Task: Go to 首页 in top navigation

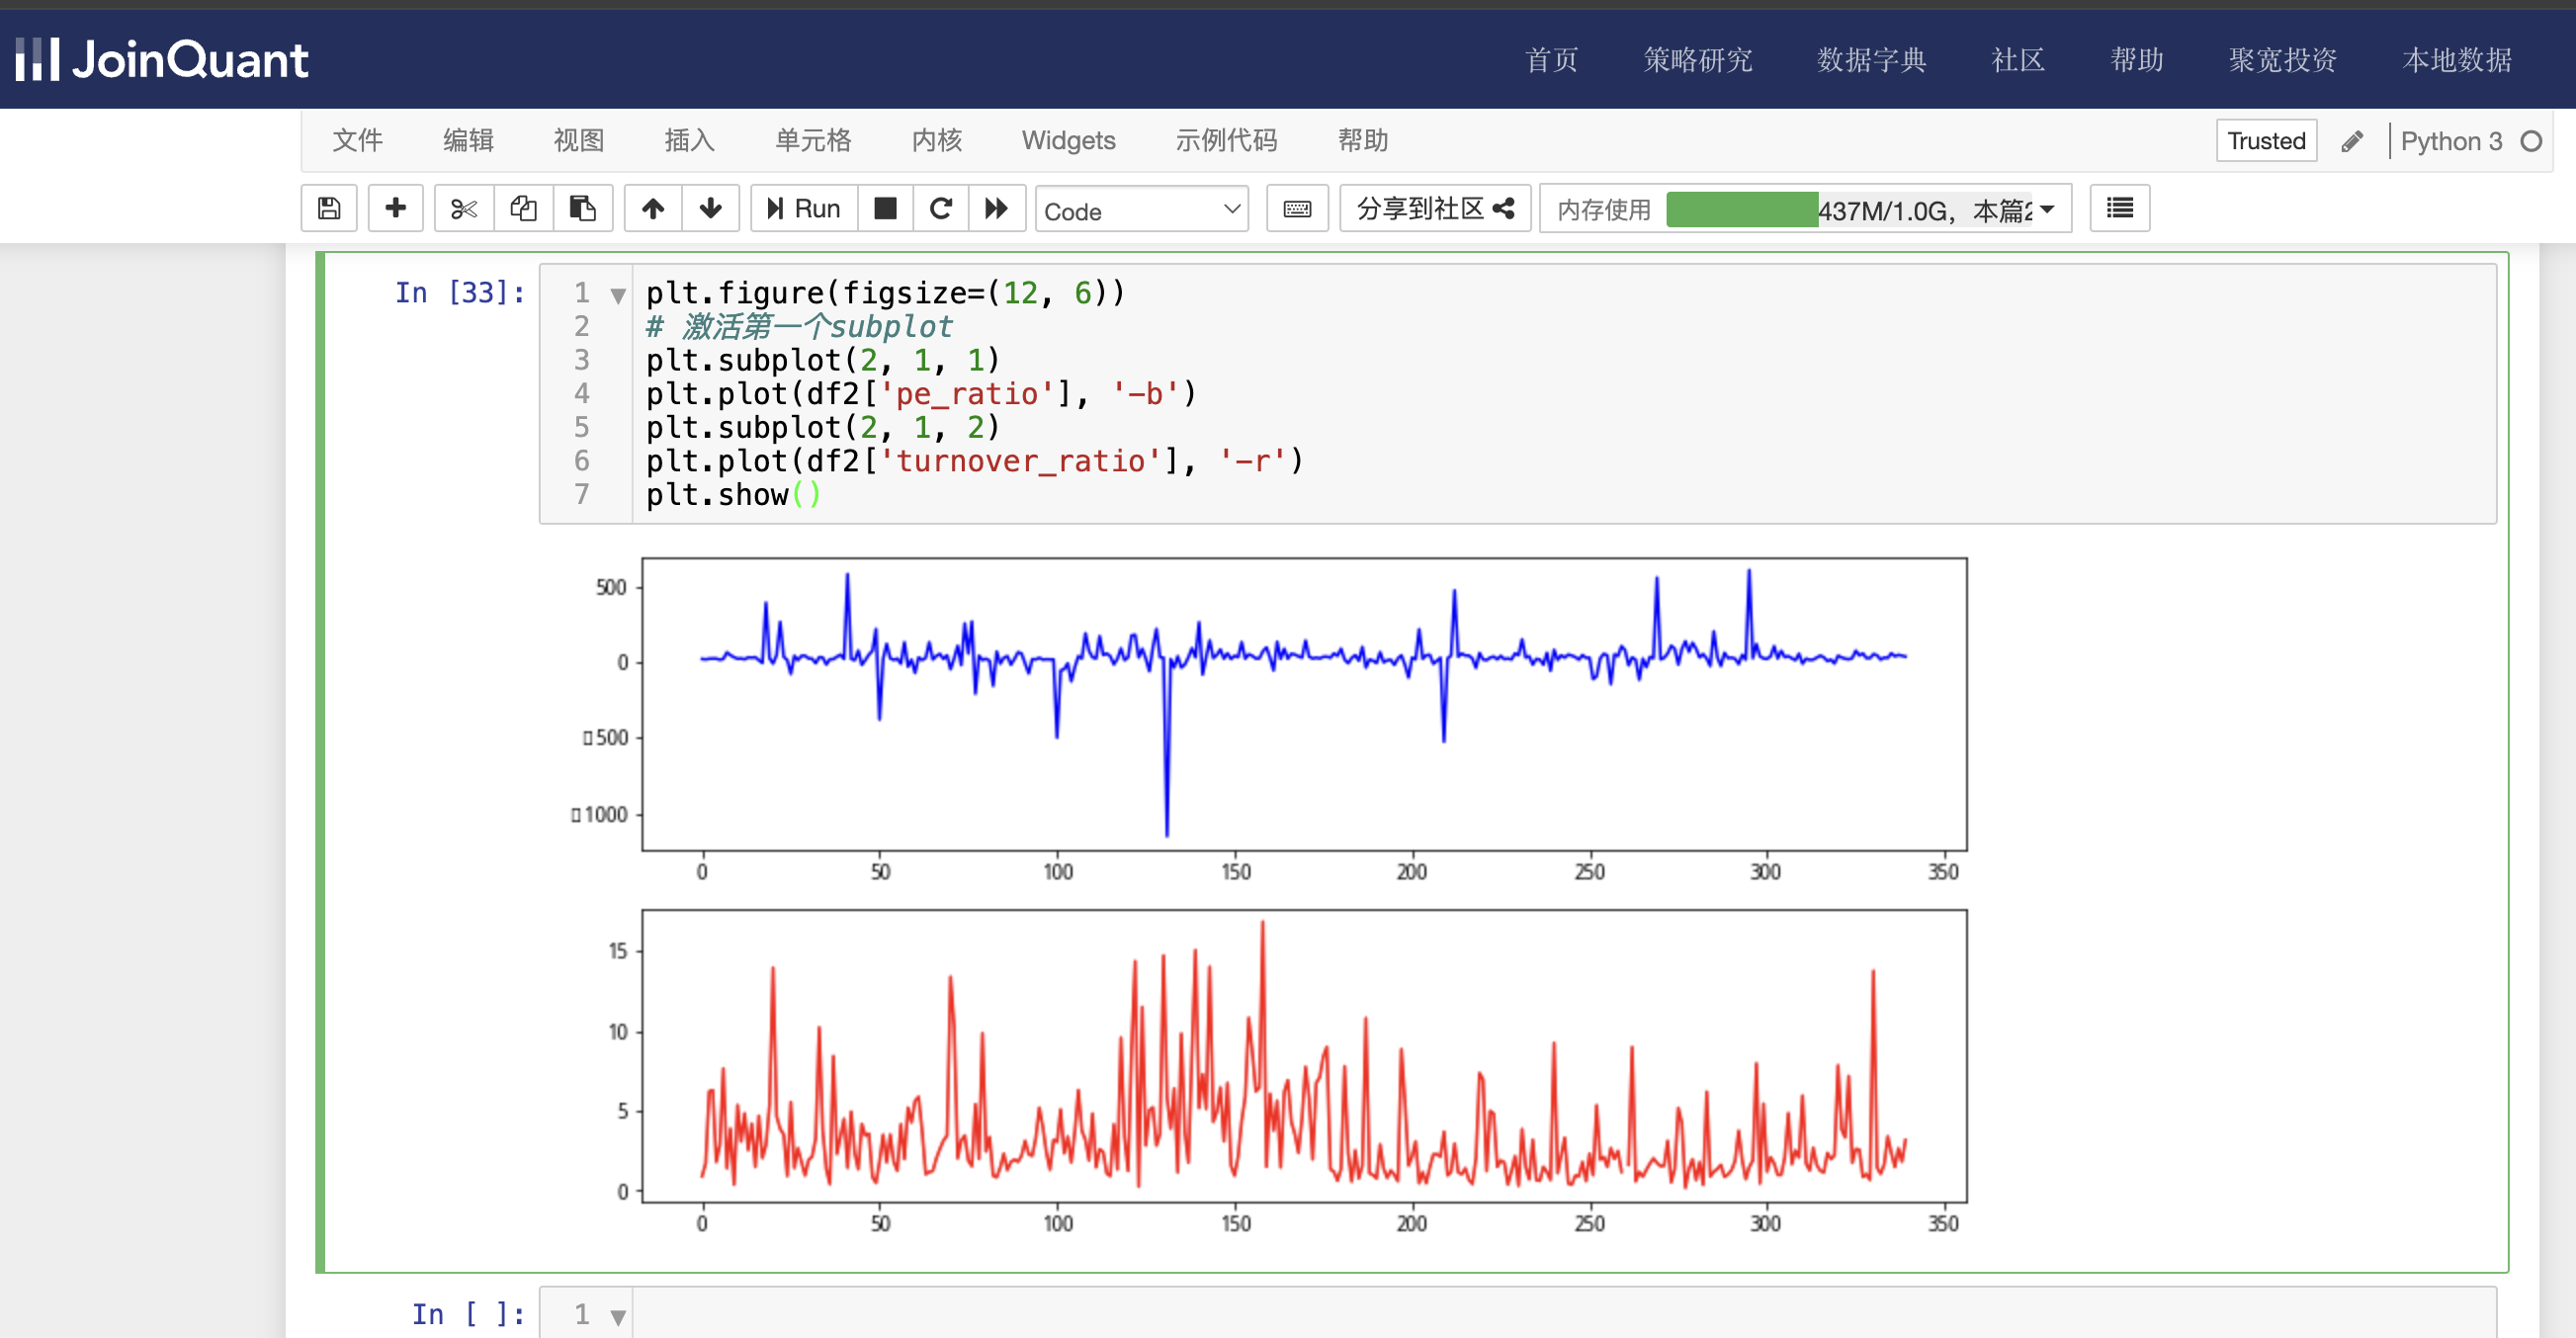Action: [1551, 60]
